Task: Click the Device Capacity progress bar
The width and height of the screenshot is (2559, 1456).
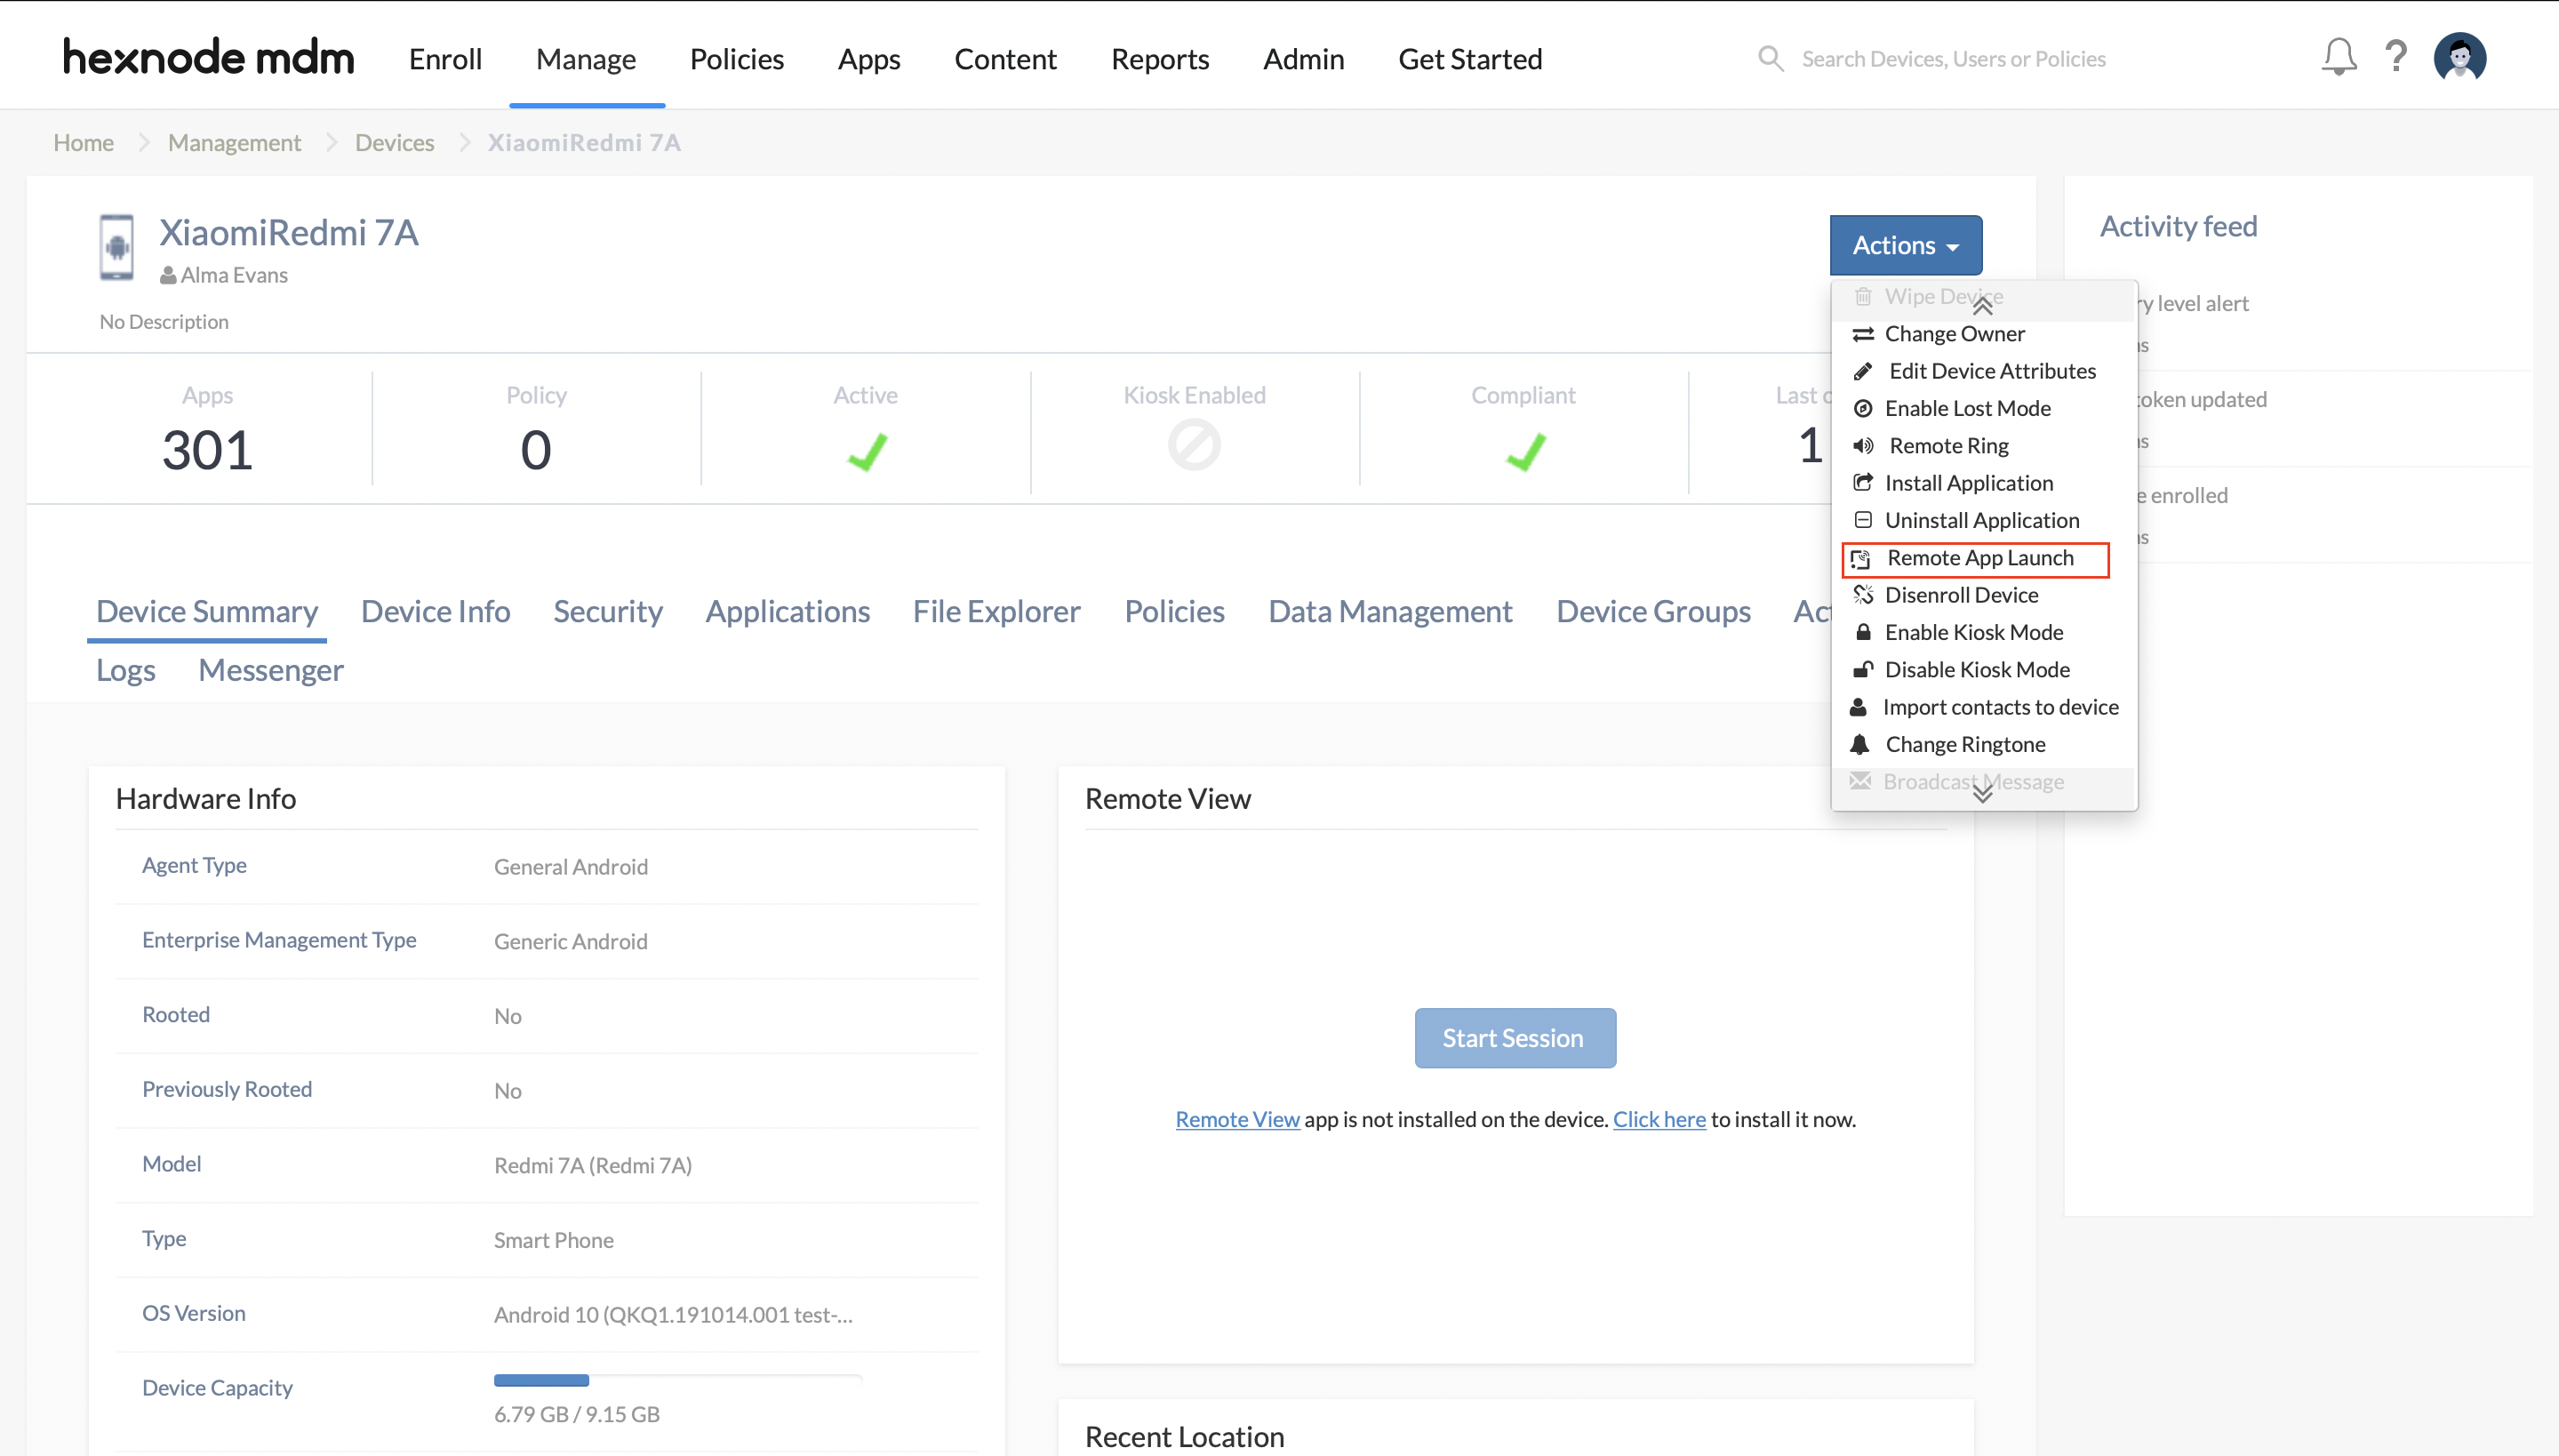Action: click(677, 1380)
